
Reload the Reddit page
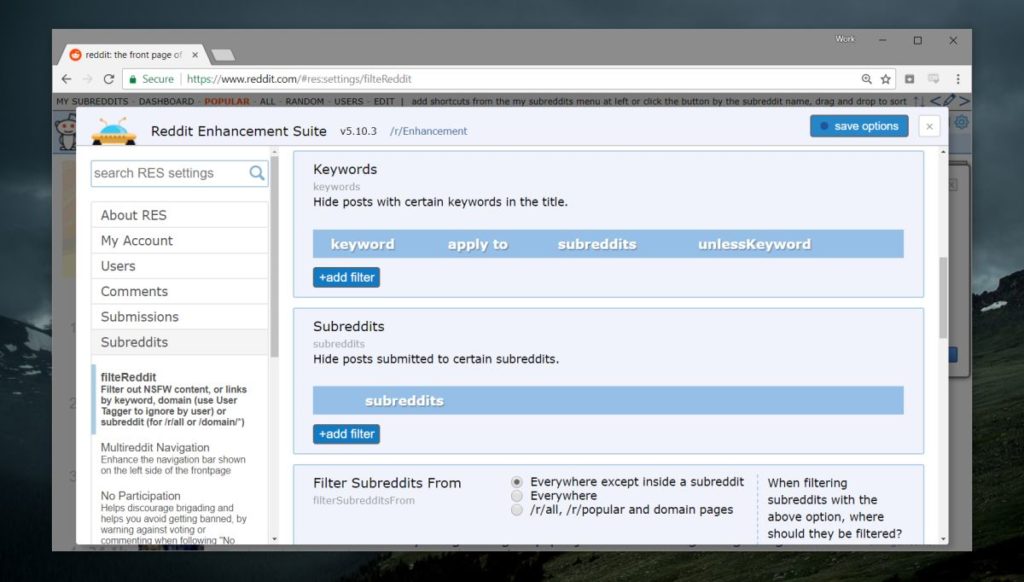click(109, 79)
